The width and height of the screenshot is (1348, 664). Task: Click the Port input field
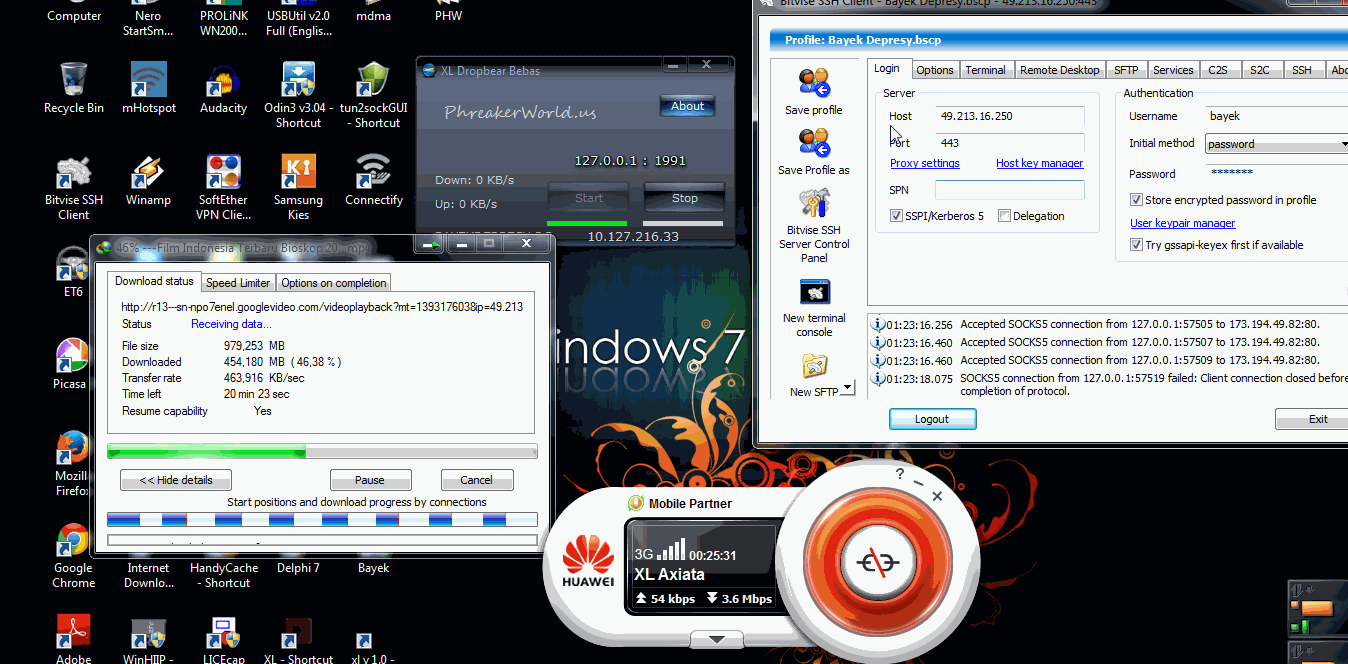pyautogui.click(x=1010, y=143)
